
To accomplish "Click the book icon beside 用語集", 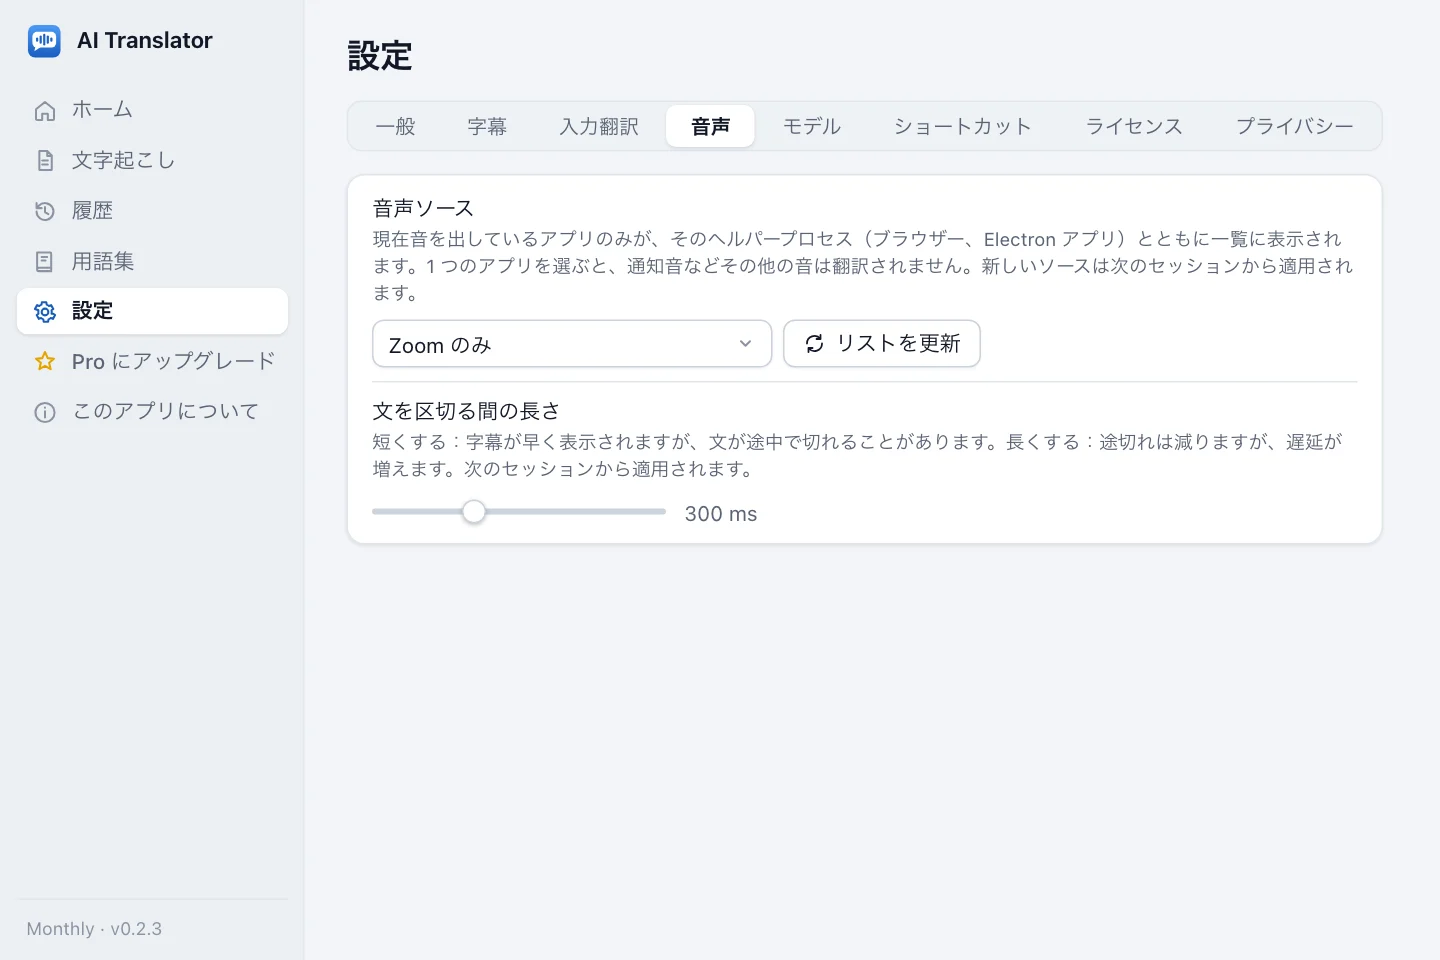I will 45,262.
